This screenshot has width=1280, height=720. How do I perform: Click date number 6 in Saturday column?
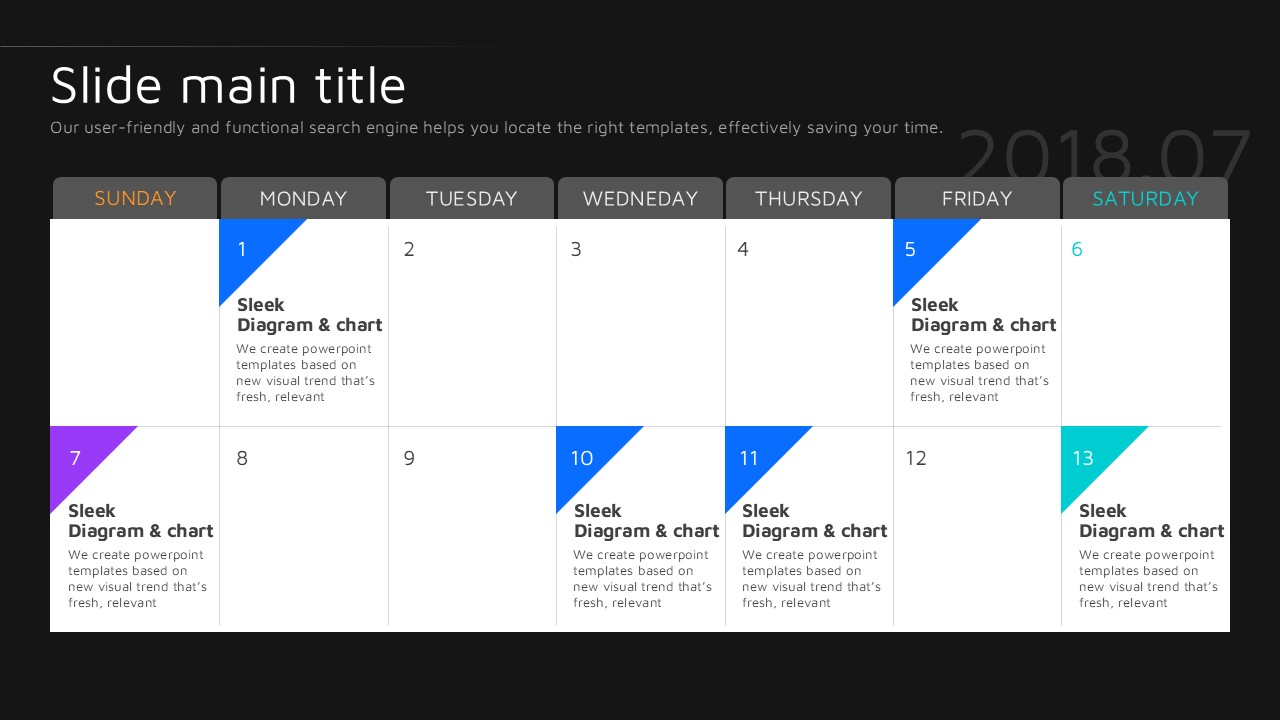1077,250
